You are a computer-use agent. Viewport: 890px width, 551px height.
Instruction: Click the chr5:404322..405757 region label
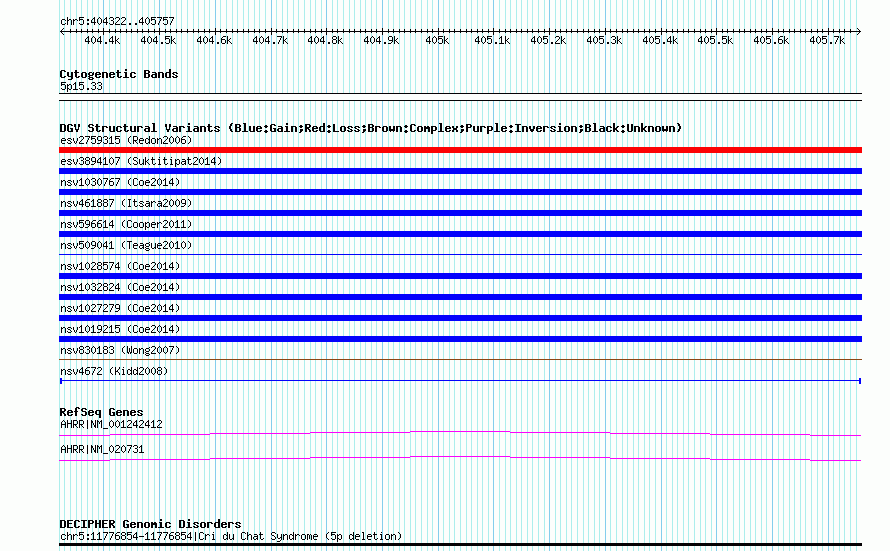pos(117,21)
